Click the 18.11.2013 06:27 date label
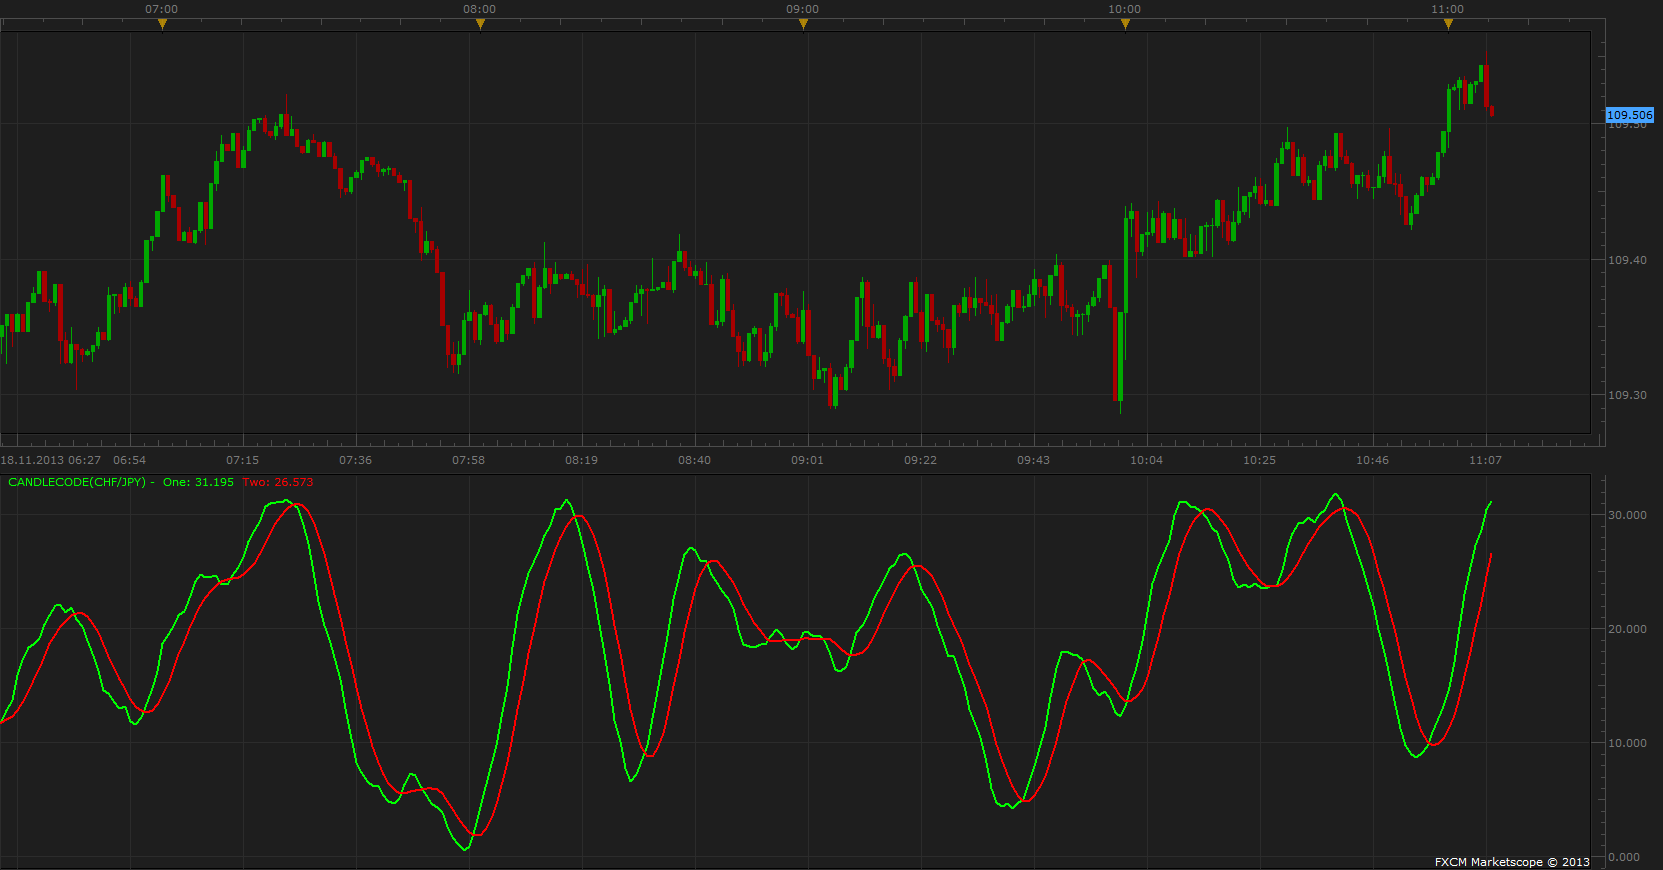 (51, 460)
